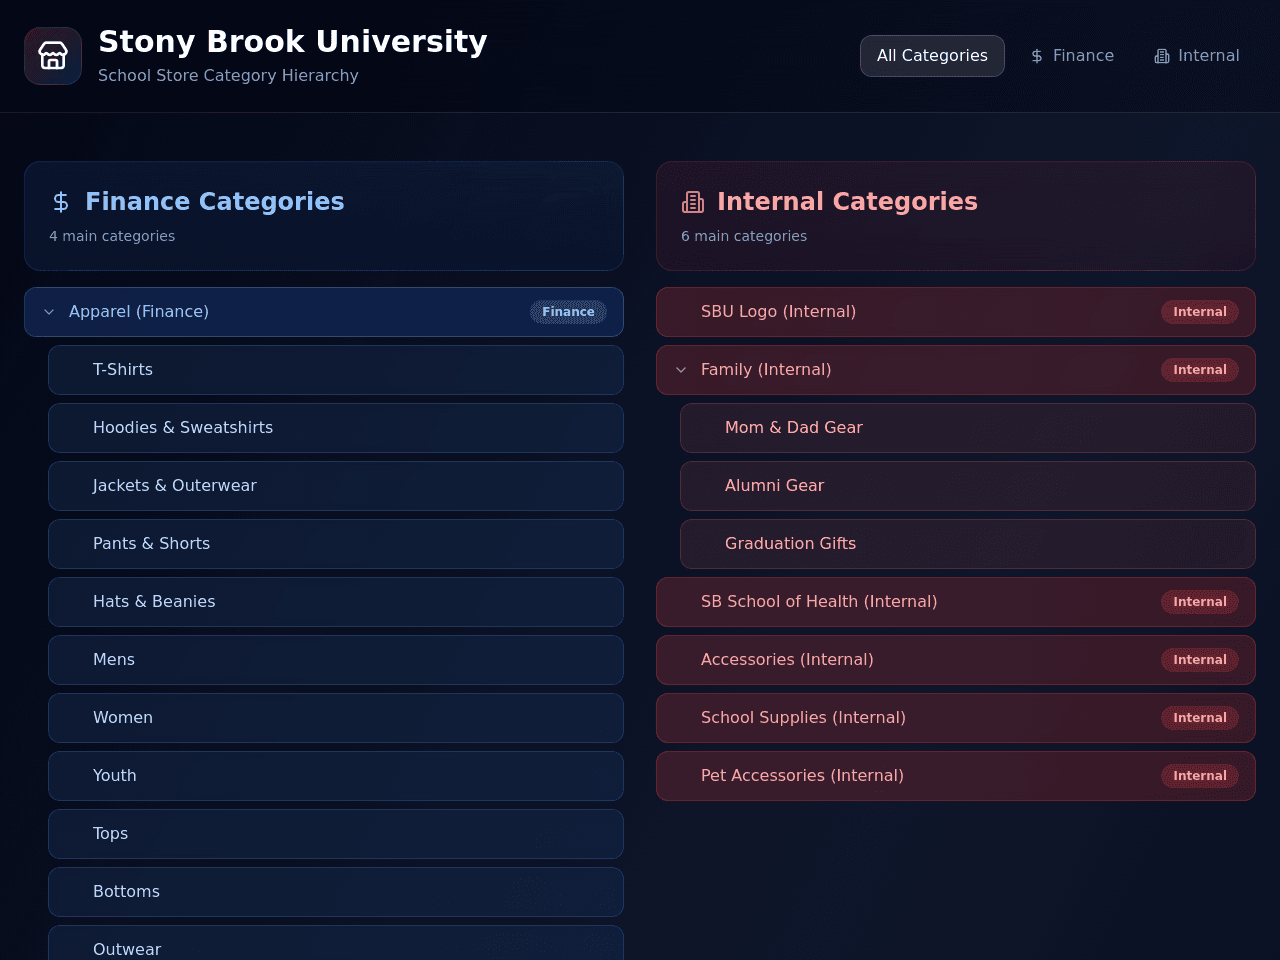Image resolution: width=1280 pixels, height=960 pixels.
Task: Open SB School of Health (Internal)
Action: tap(956, 602)
